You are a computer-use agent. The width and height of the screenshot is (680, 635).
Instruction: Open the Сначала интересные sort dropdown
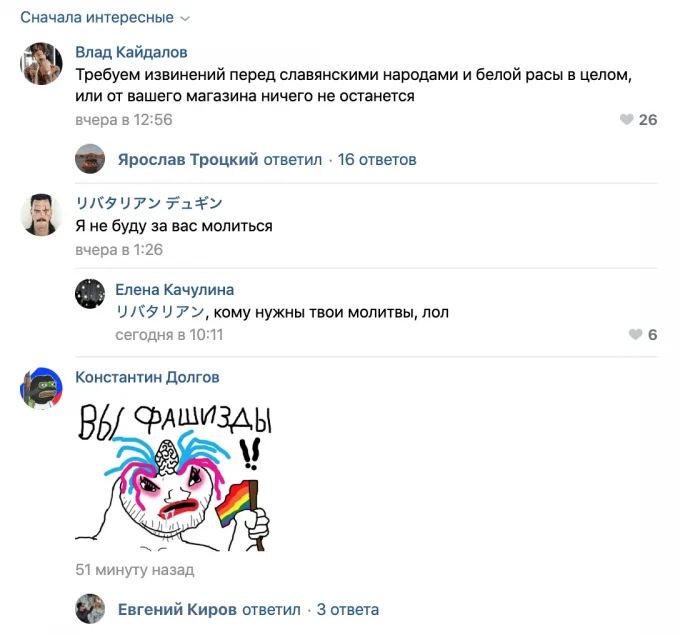pos(105,17)
